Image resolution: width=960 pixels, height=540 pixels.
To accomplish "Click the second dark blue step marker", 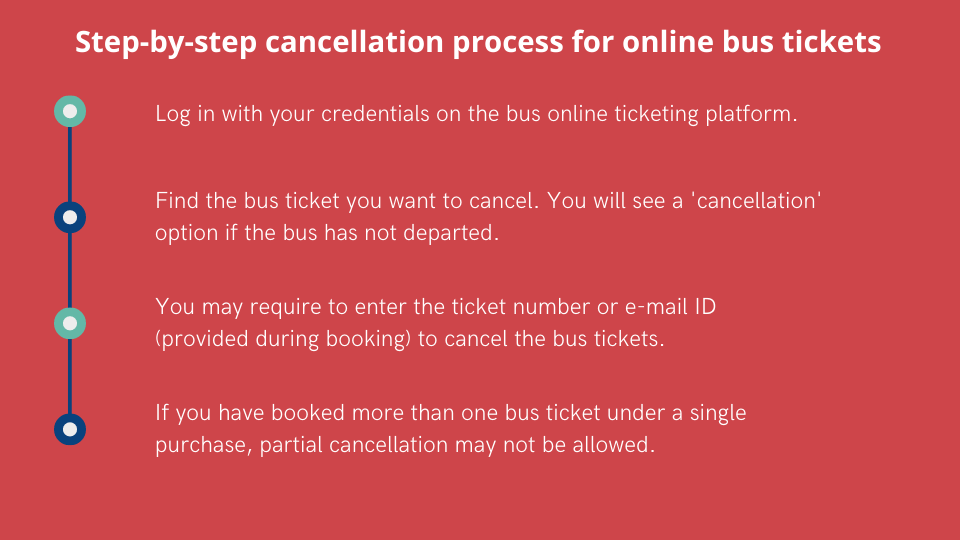I will [70, 217].
